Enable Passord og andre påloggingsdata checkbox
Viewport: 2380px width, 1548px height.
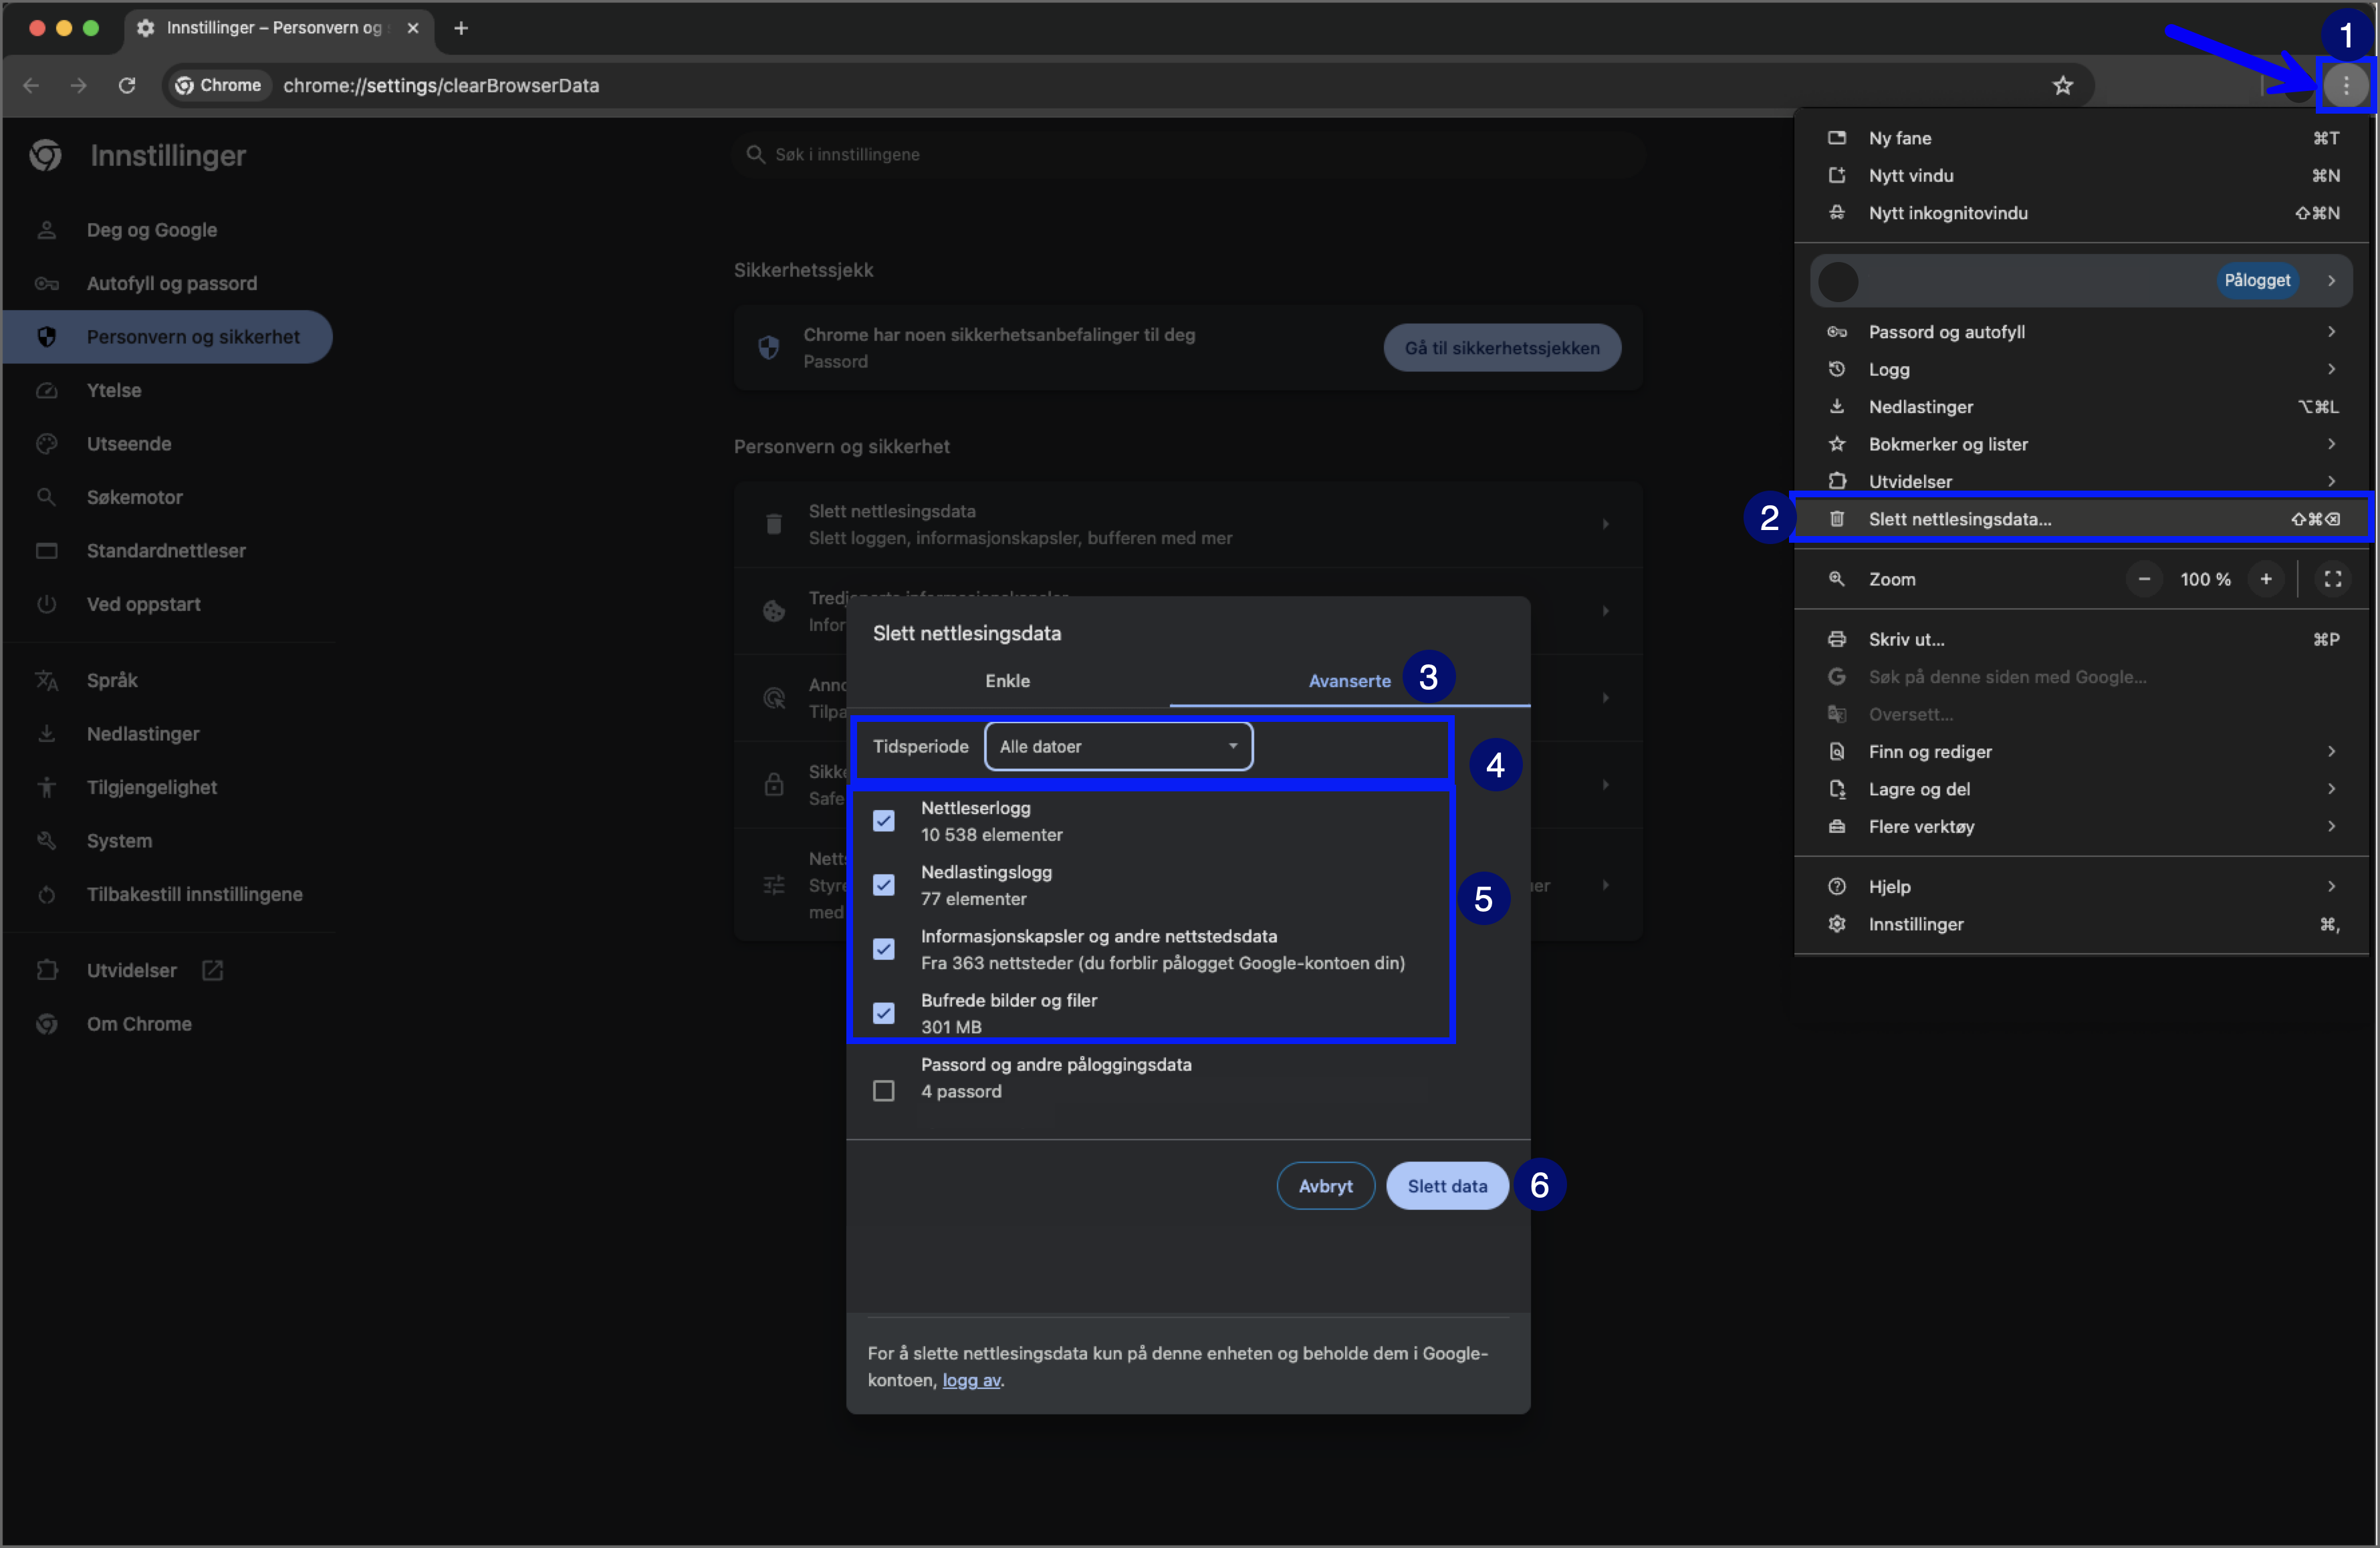tap(883, 1091)
